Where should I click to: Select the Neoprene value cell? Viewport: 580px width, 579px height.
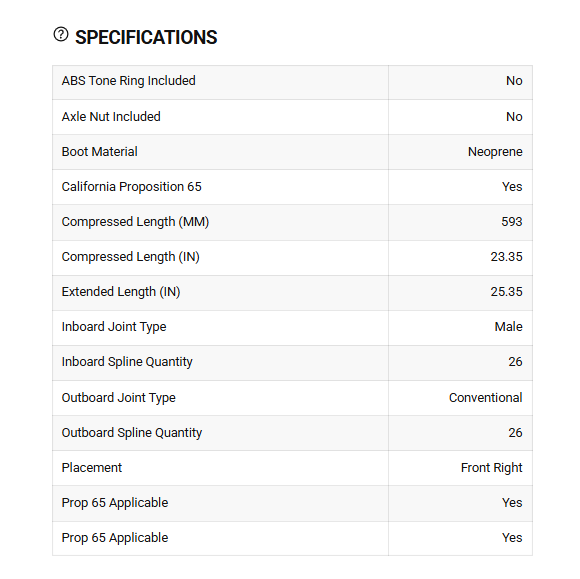point(461,152)
